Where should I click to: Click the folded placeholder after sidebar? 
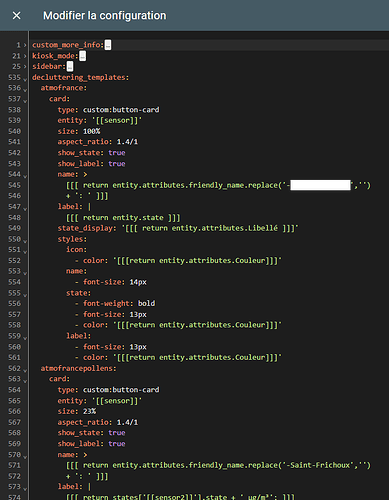point(70,66)
